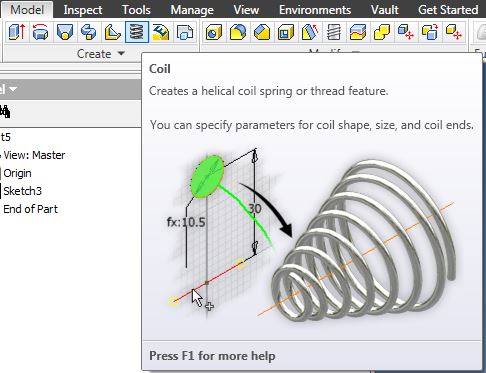Click the Thread tool icon
Screen dimensions: 486x373
pyautogui.click(x=334, y=32)
